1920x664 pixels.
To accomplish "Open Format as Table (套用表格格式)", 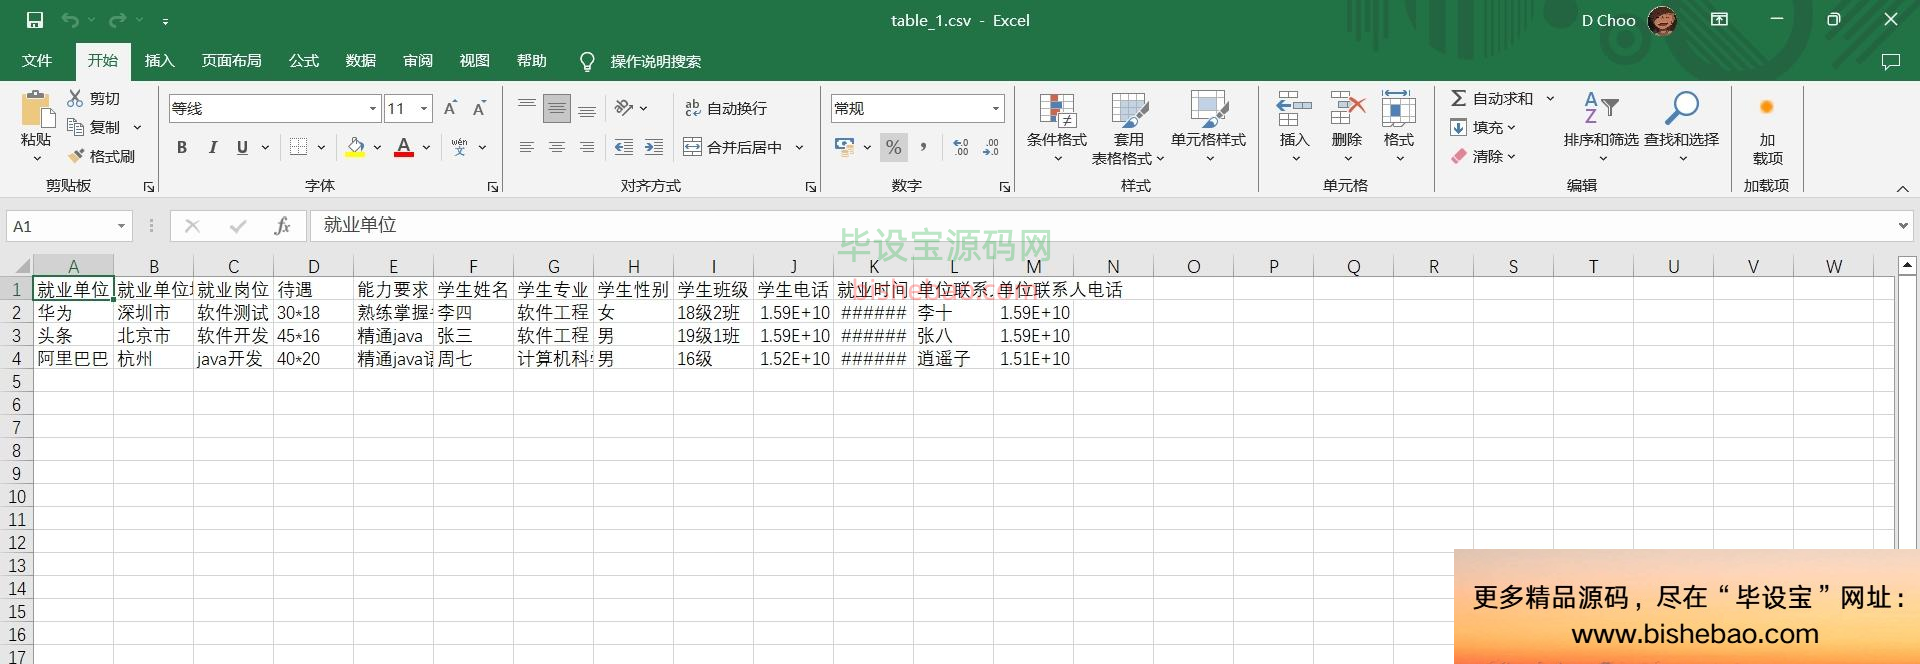I will click(1128, 128).
